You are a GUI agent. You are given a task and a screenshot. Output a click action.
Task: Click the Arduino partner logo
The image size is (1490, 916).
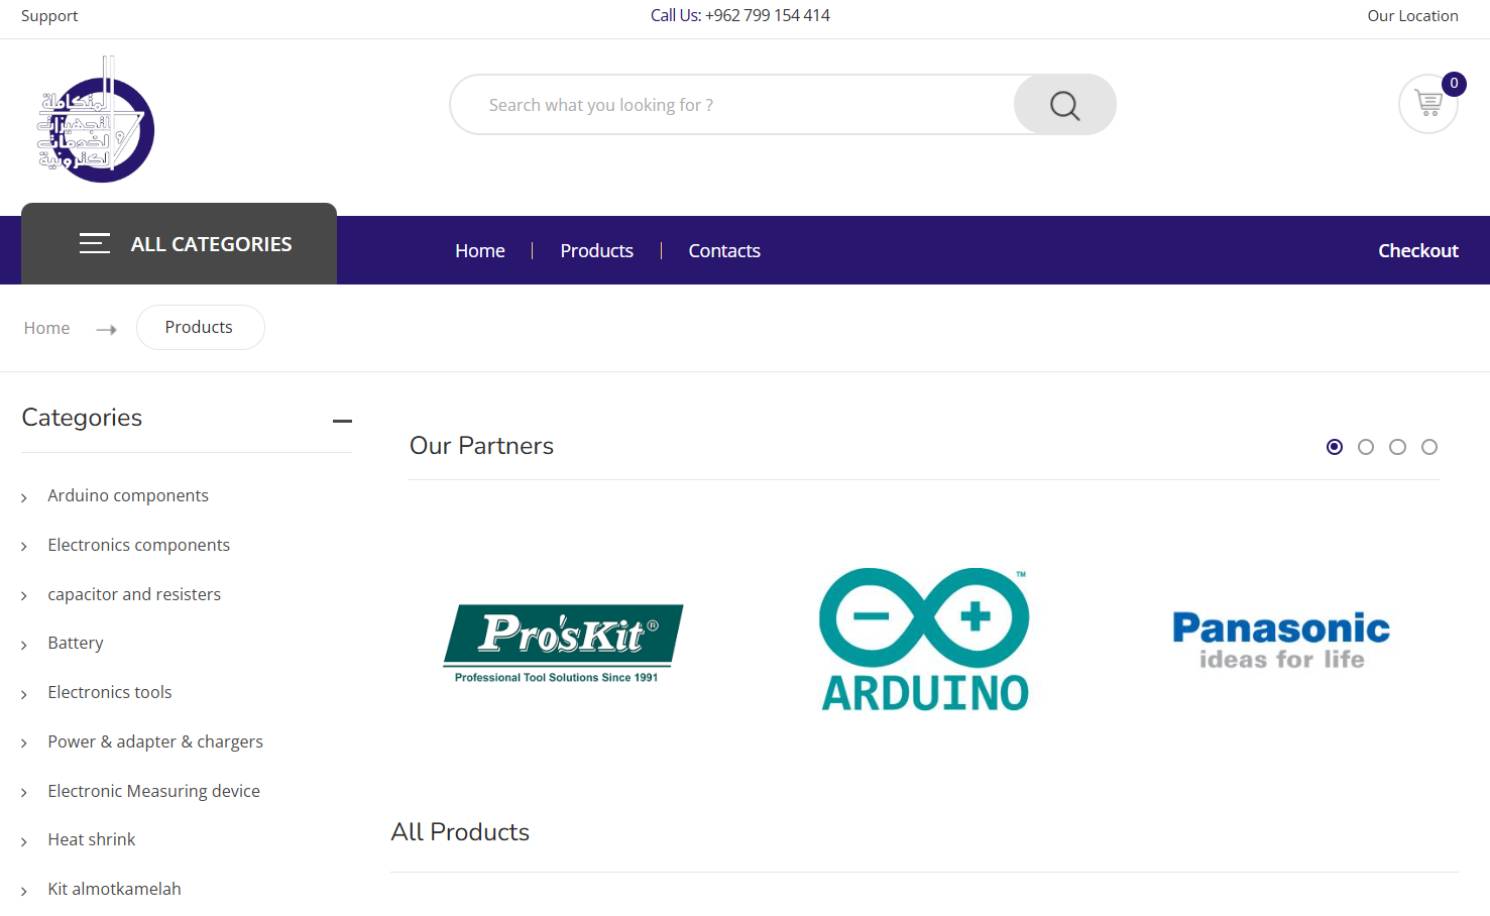924,640
